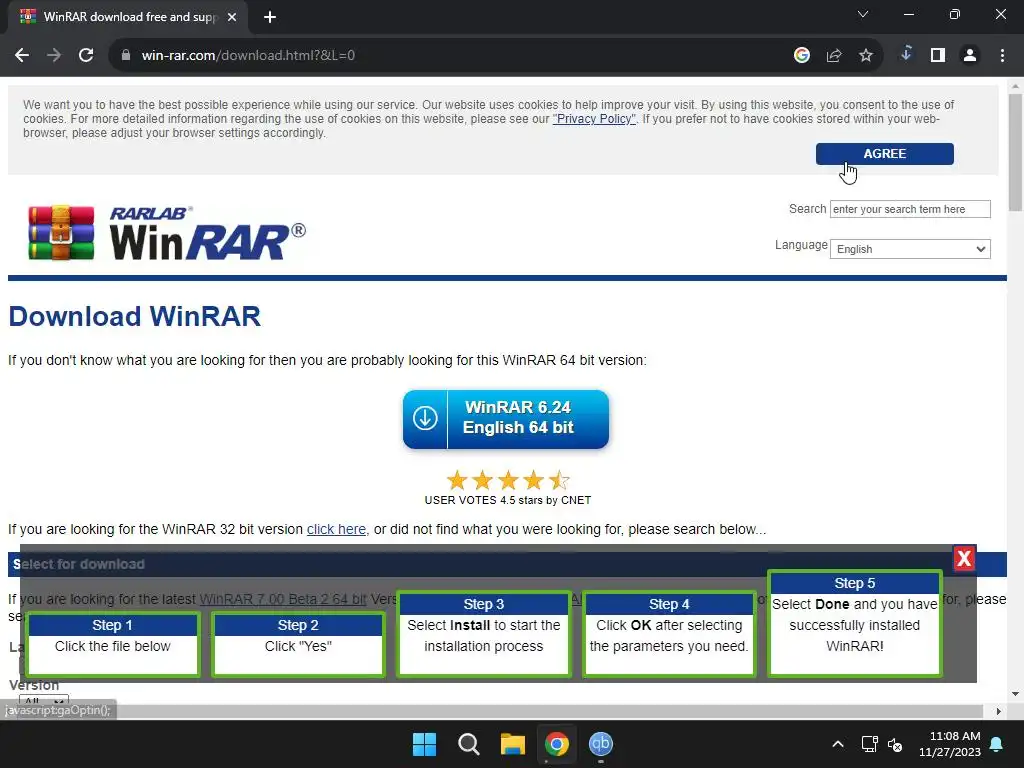Click the muted volume tray icon
The height and width of the screenshot is (768, 1024).
(895, 744)
